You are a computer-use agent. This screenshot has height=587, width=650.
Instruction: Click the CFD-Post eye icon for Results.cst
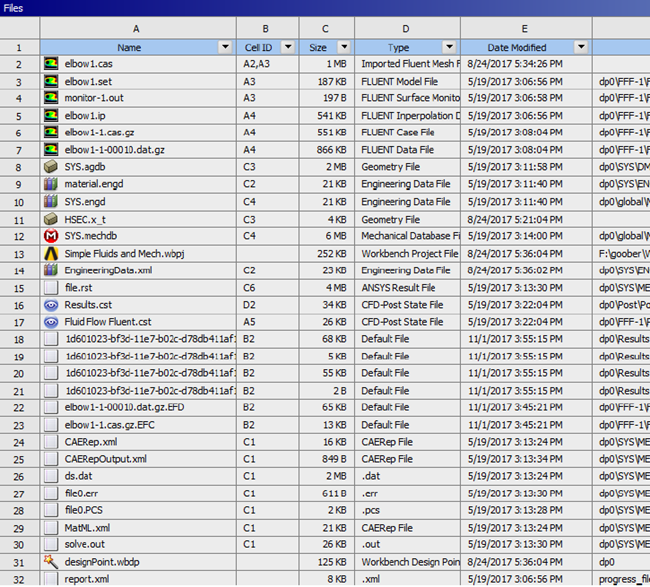tap(51, 305)
